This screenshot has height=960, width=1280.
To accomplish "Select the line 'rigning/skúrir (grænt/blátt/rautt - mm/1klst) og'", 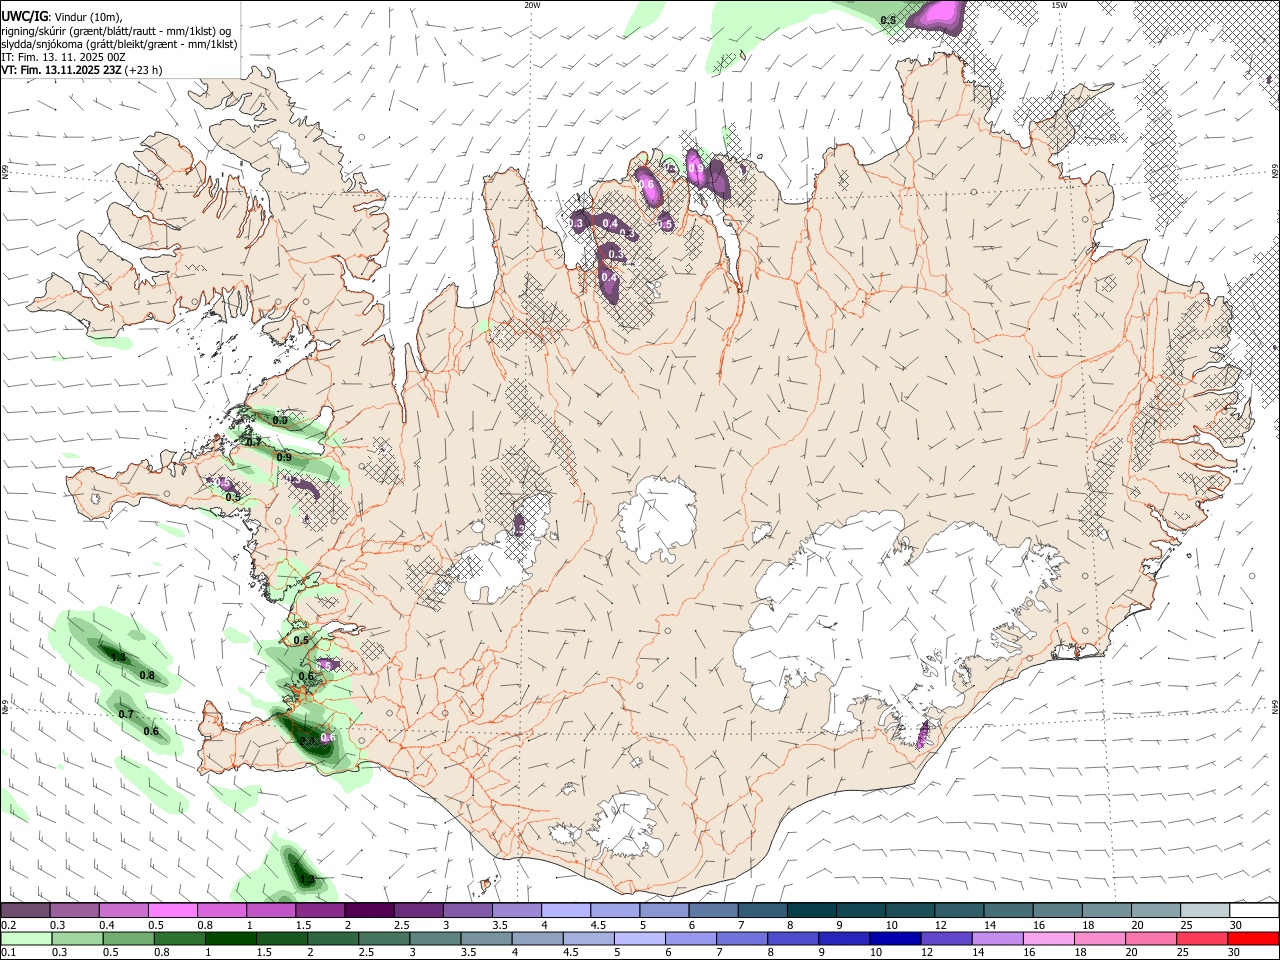I will pos(116,30).
